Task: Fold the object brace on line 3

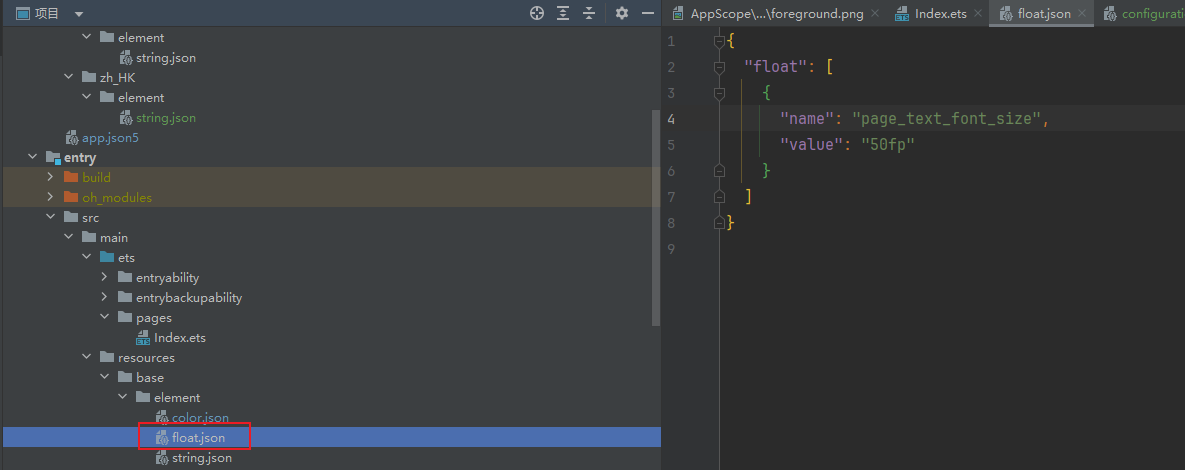Action: (x=719, y=93)
